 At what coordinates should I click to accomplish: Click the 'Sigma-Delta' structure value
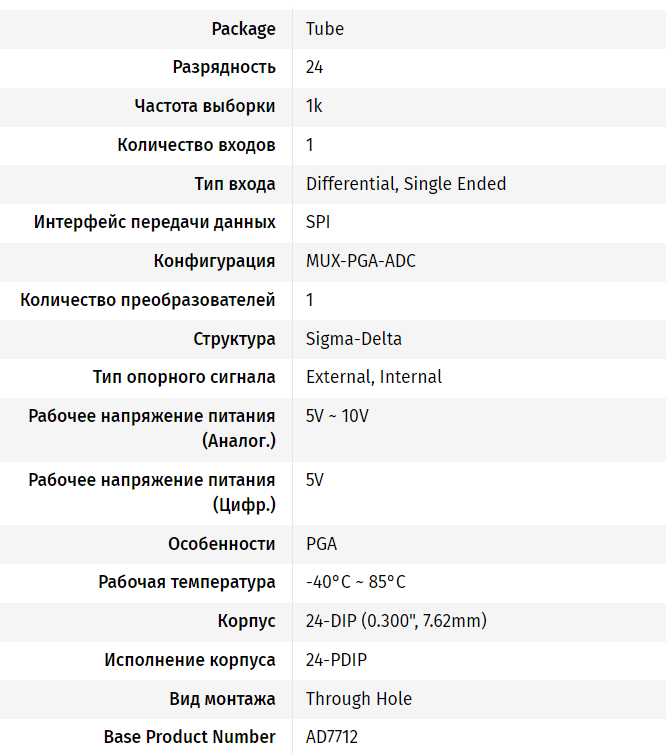354,339
